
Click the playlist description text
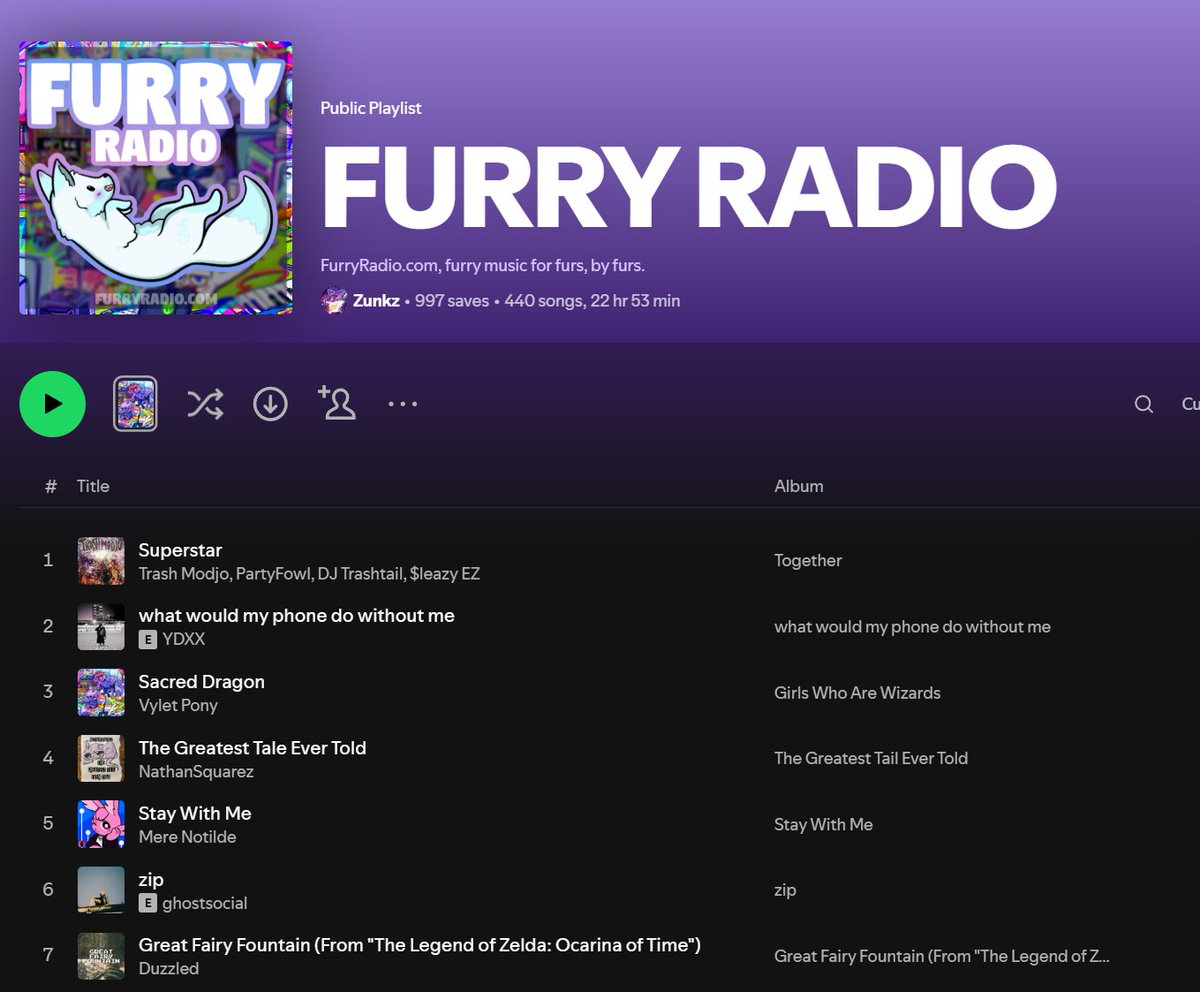(x=482, y=265)
